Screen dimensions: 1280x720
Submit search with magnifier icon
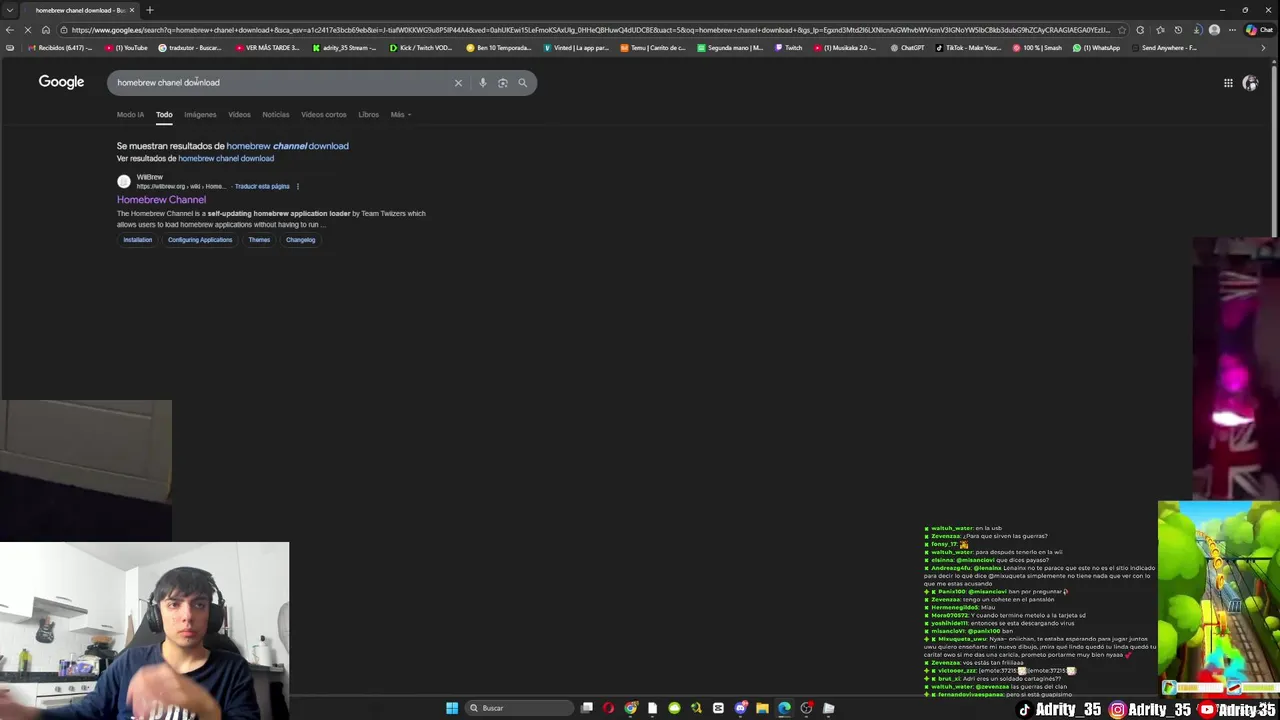522,83
